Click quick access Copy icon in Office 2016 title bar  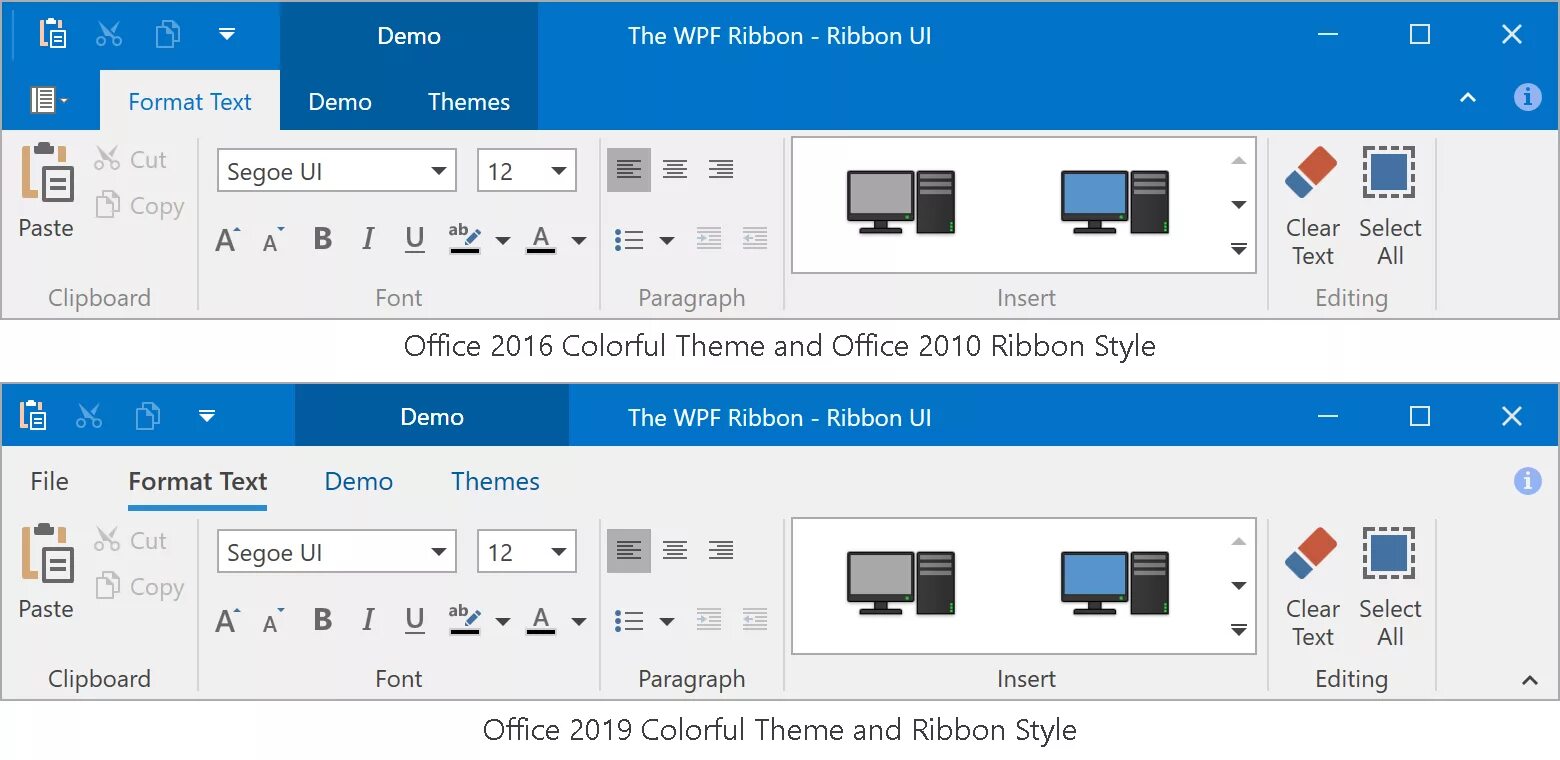[167, 35]
